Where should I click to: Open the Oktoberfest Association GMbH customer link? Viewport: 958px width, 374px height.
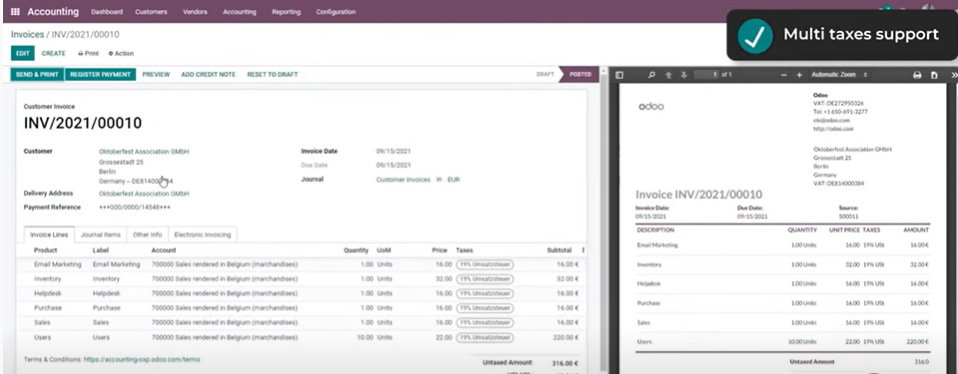click(144, 152)
